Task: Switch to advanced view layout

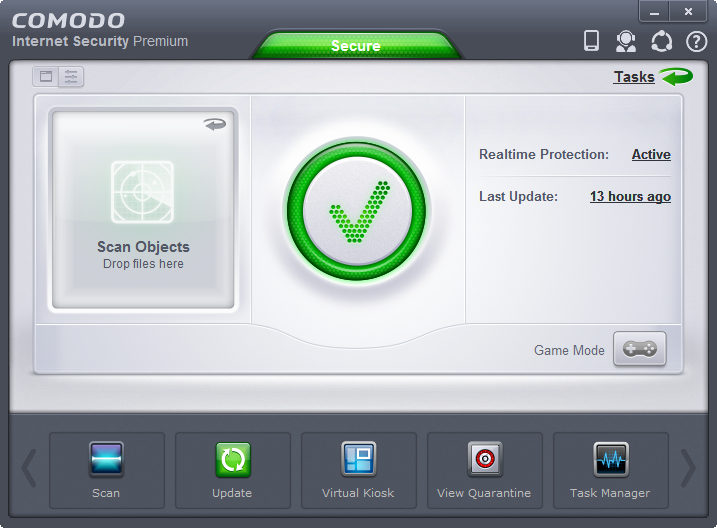Action: [71, 76]
